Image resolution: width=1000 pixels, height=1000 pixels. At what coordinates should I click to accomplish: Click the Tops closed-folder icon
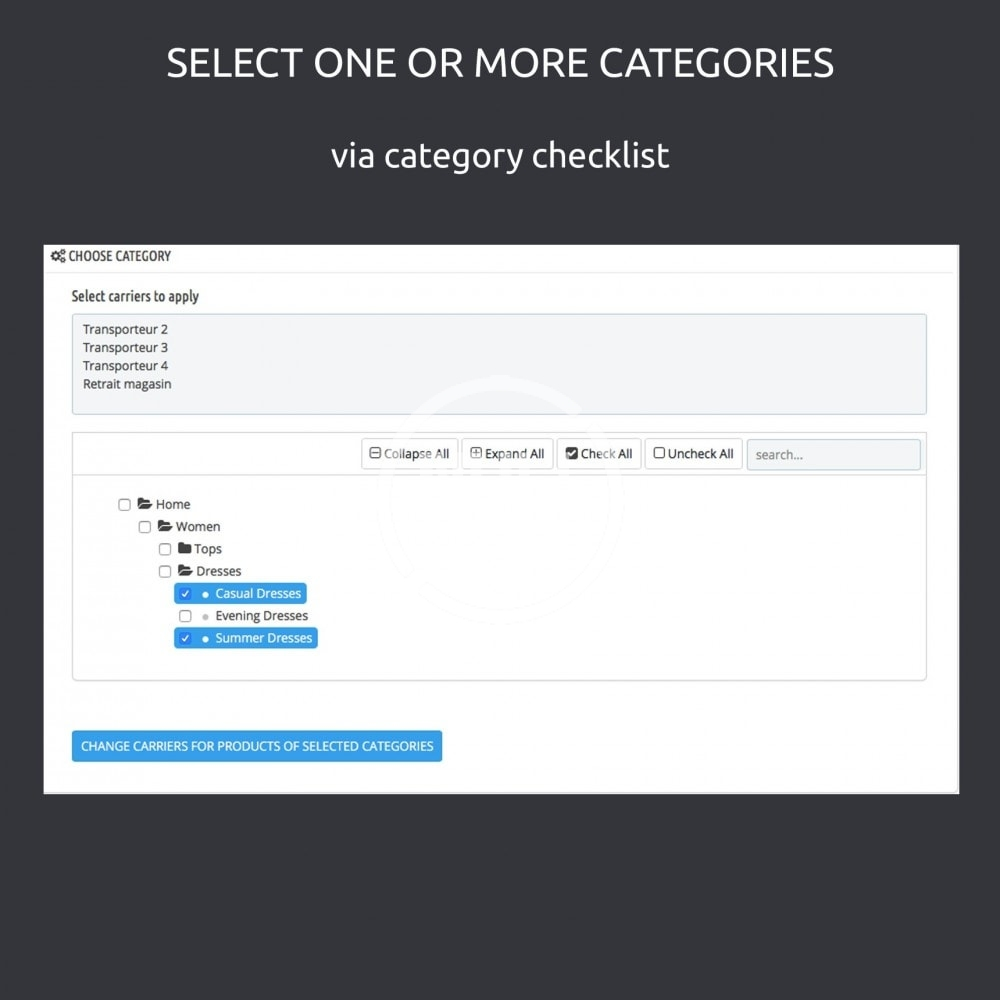coord(185,548)
